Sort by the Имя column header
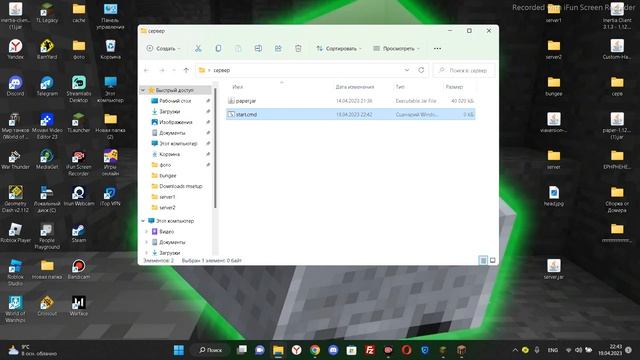The image size is (640, 360). point(238,87)
